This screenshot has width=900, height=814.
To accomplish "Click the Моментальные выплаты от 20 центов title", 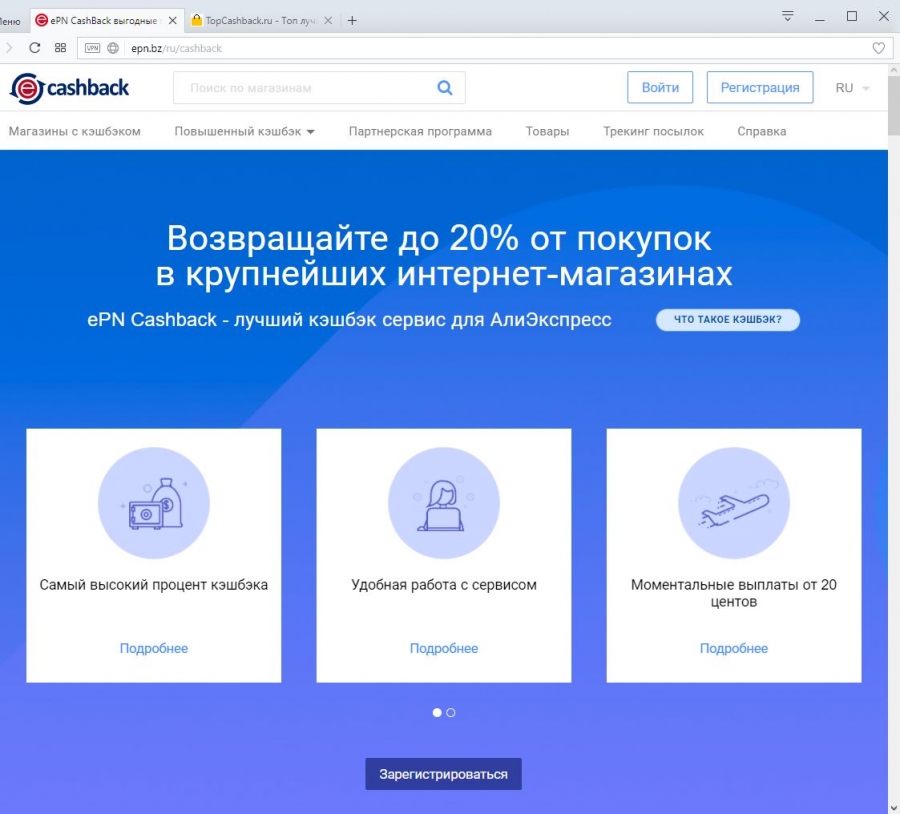I will [734, 593].
